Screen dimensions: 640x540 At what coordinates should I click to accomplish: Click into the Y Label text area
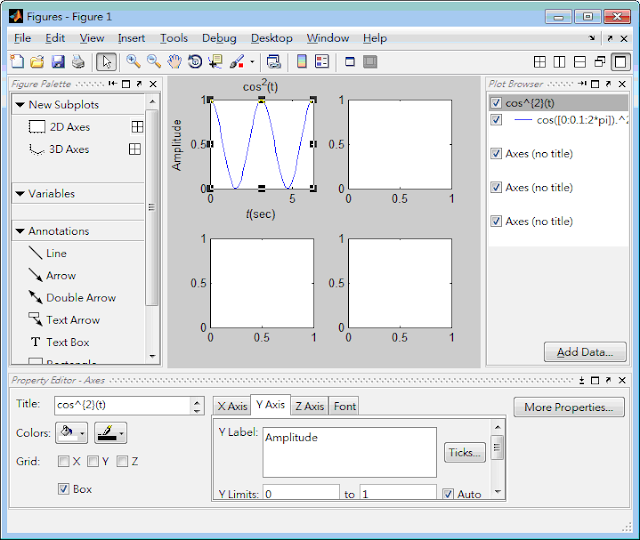pos(349,452)
